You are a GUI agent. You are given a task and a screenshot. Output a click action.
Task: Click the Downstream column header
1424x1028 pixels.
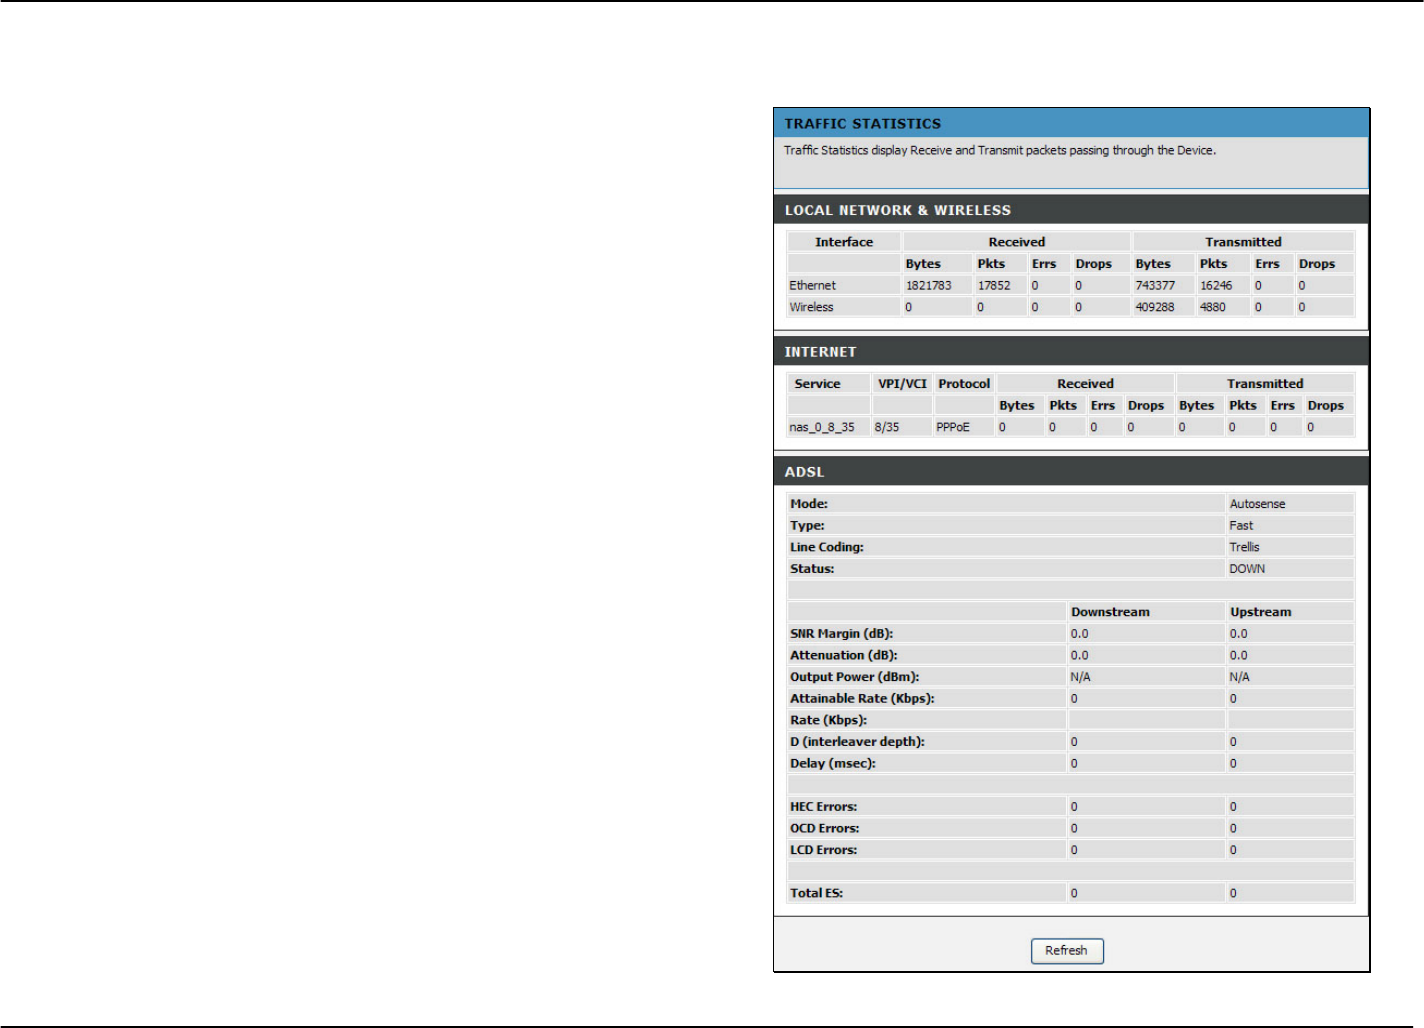point(1110,613)
